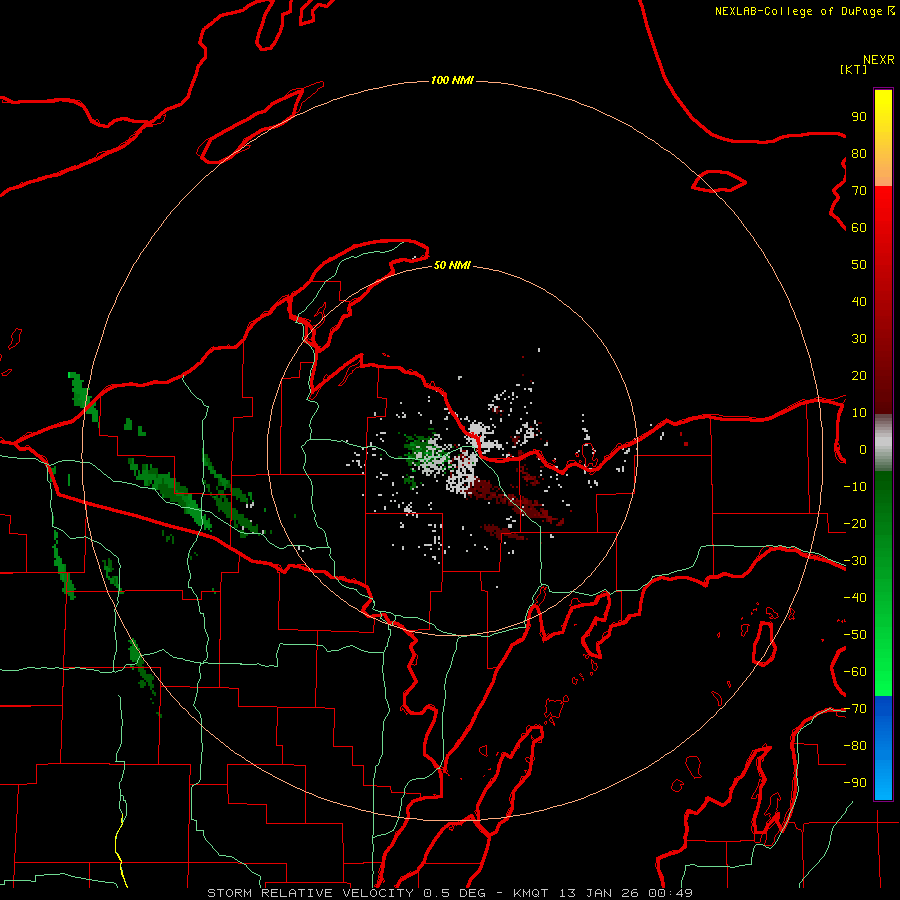The height and width of the screenshot is (900, 900).
Task: Click the -80 scale value
Action: (855, 746)
